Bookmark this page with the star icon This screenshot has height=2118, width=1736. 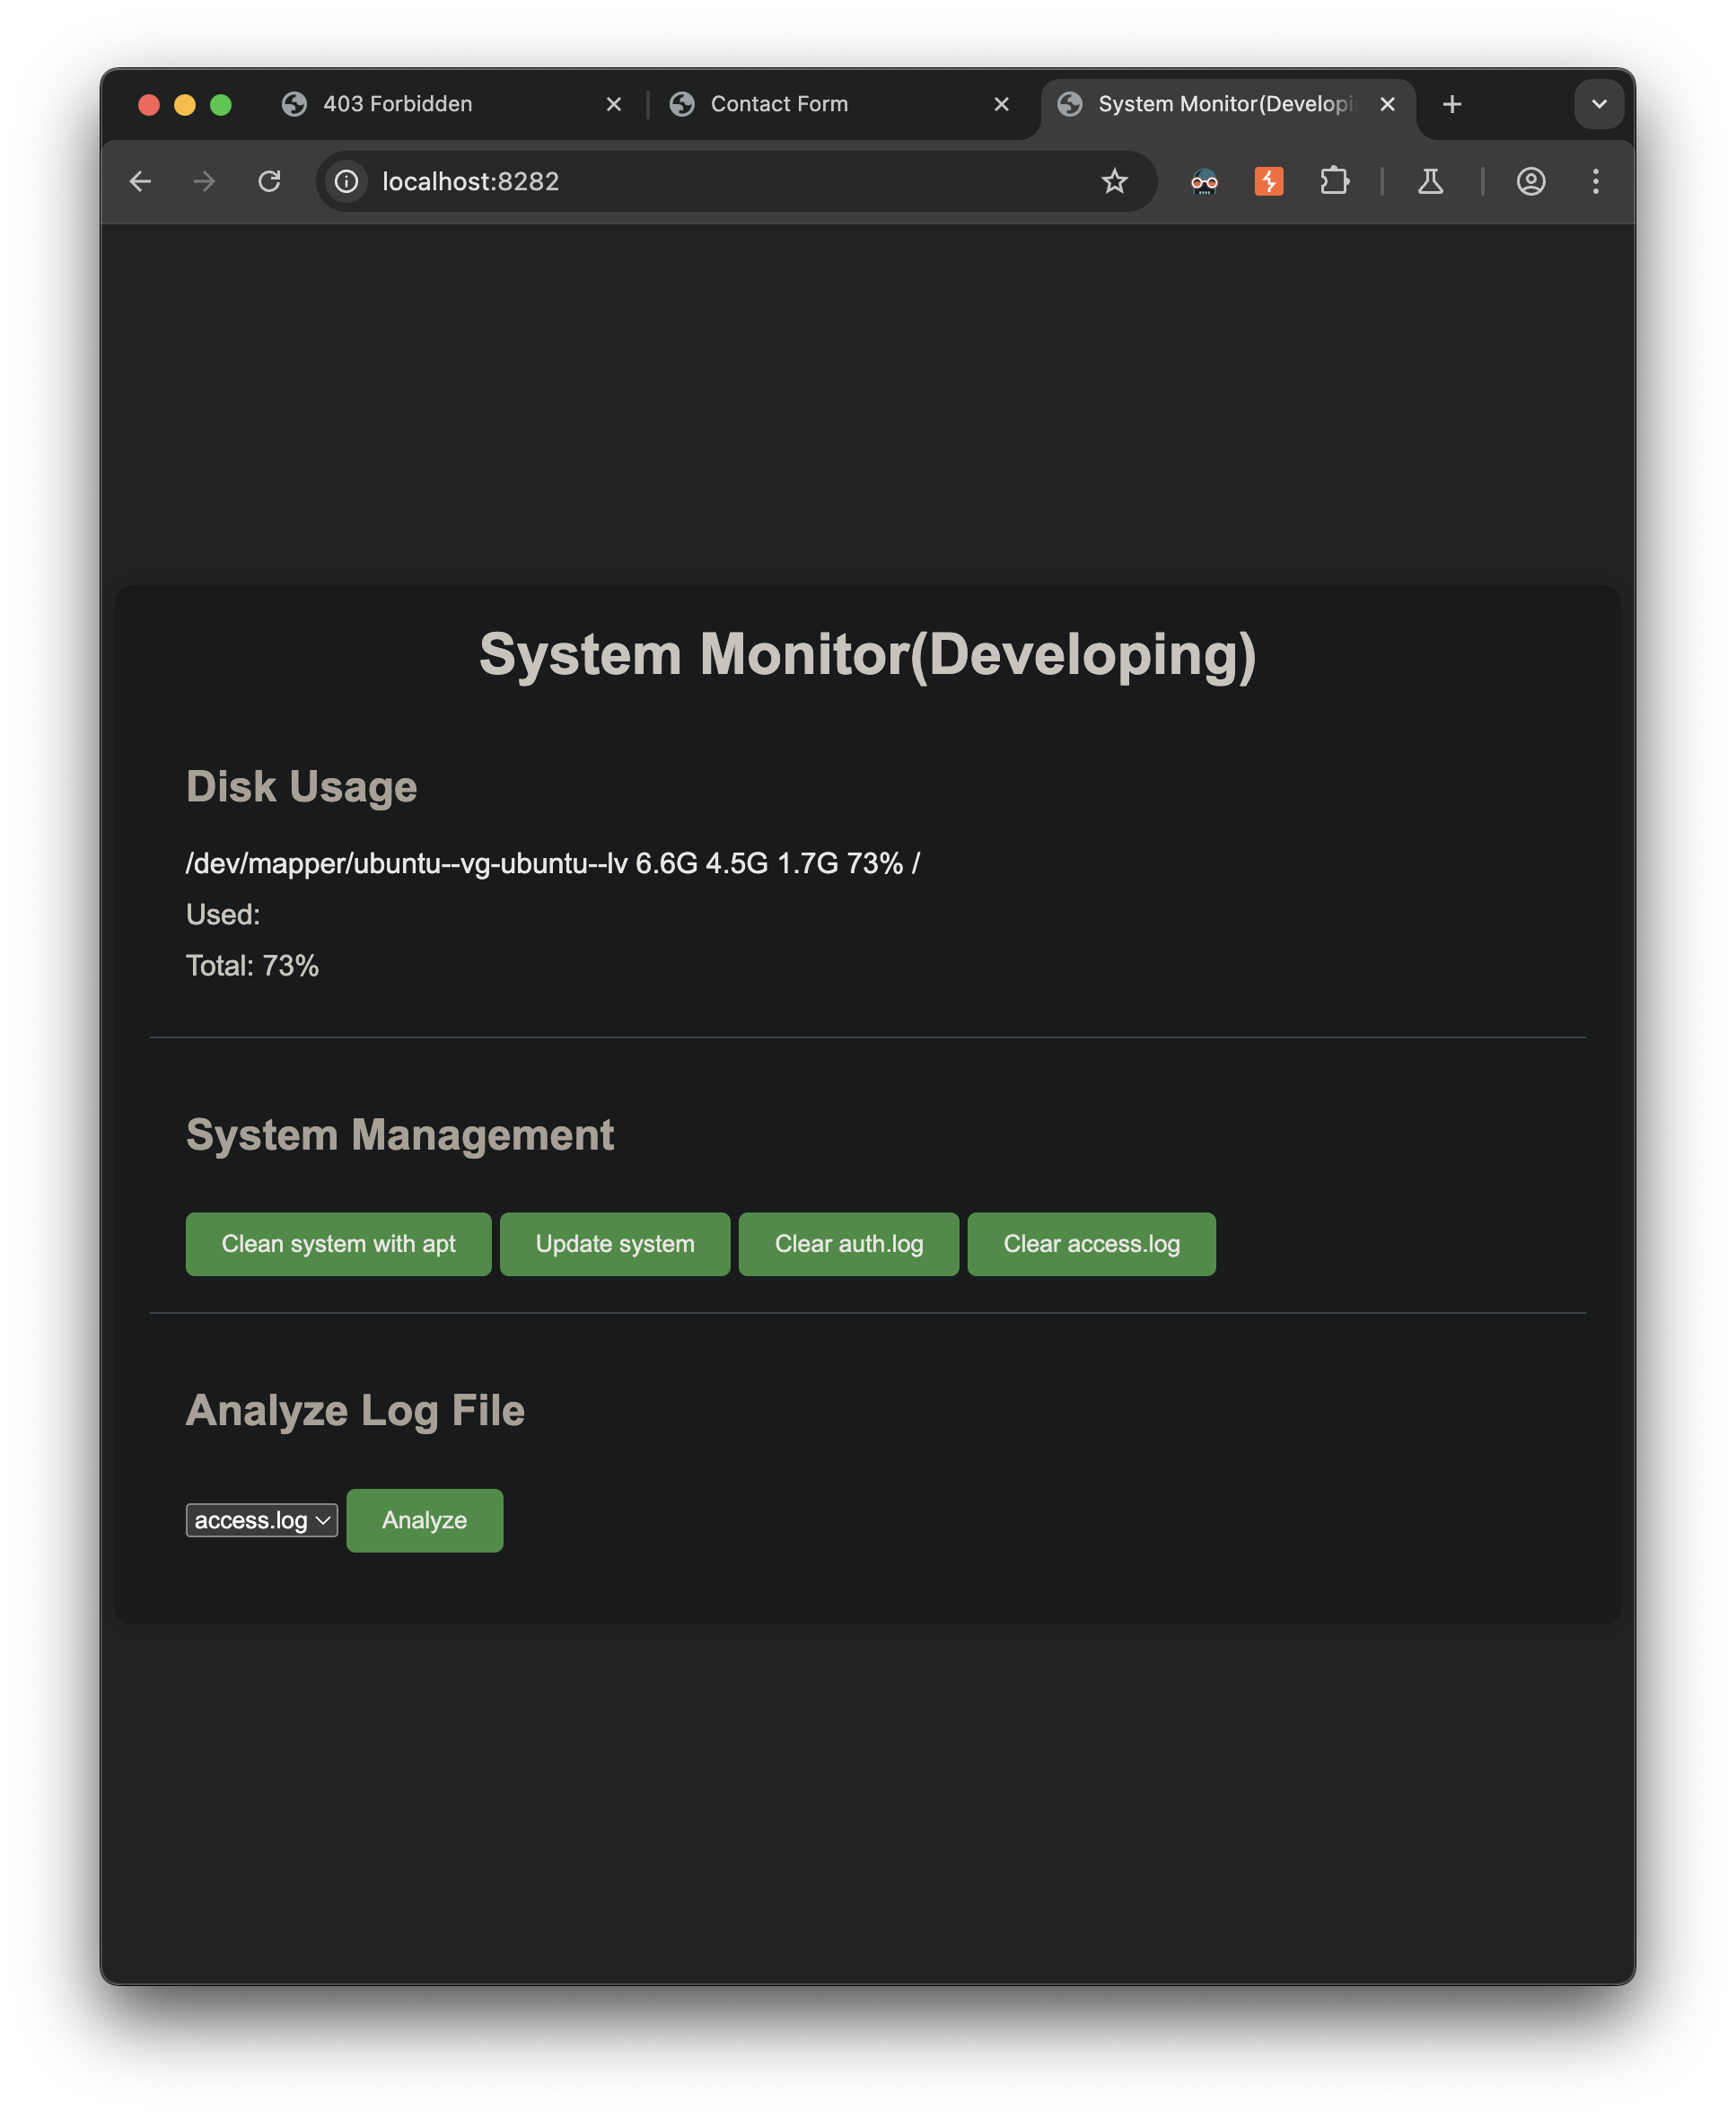(1114, 181)
